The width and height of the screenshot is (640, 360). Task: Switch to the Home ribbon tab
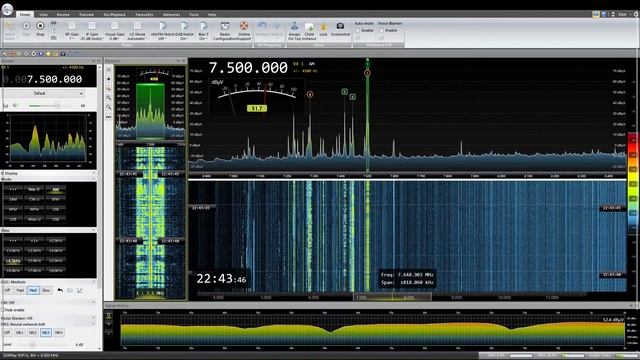pyautogui.click(x=24, y=14)
